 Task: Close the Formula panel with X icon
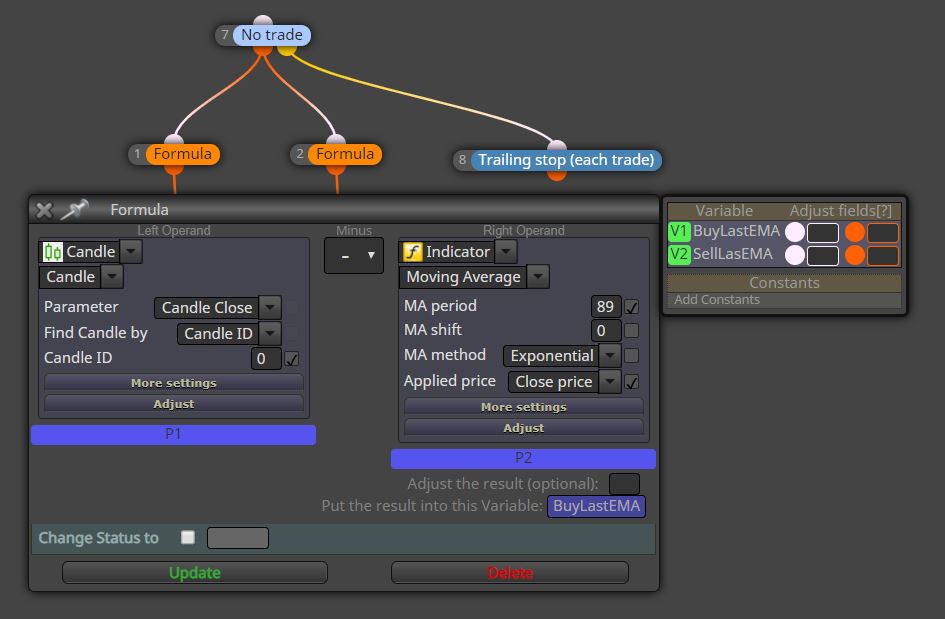44,210
